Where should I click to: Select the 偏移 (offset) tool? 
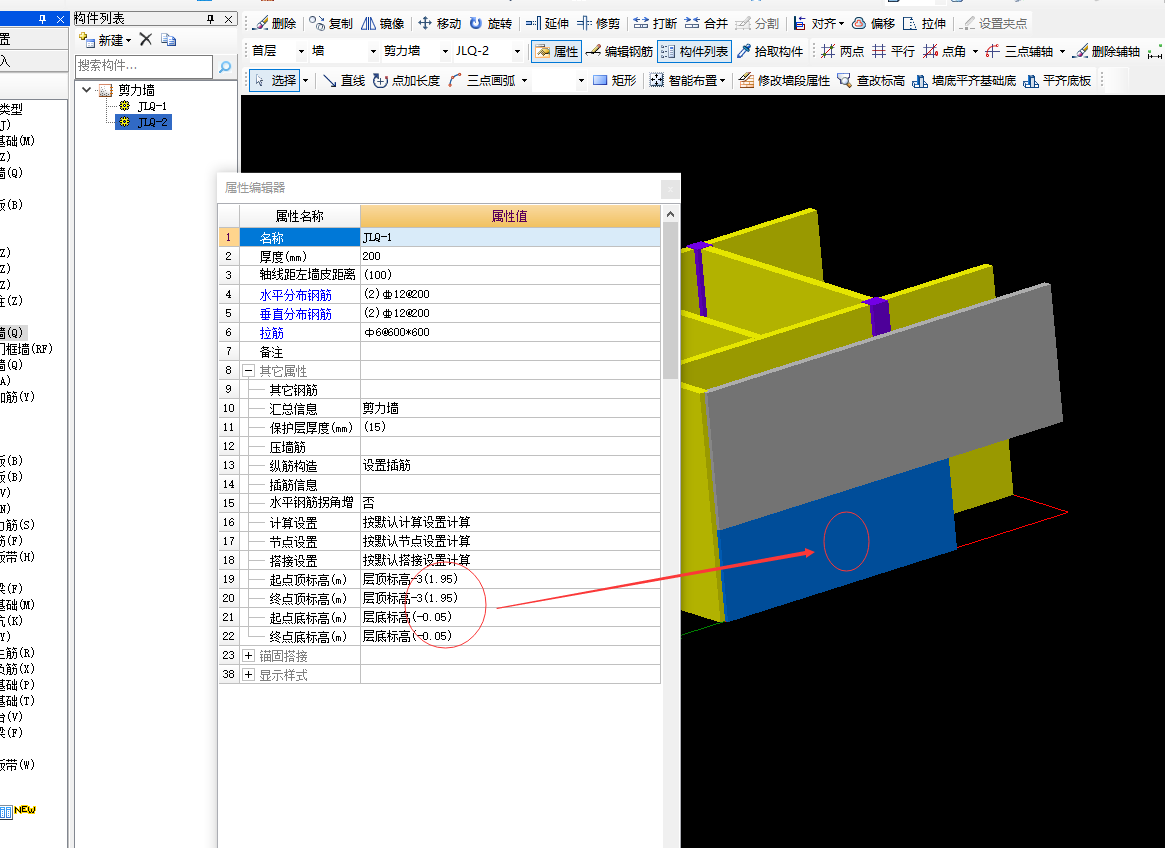click(873, 24)
